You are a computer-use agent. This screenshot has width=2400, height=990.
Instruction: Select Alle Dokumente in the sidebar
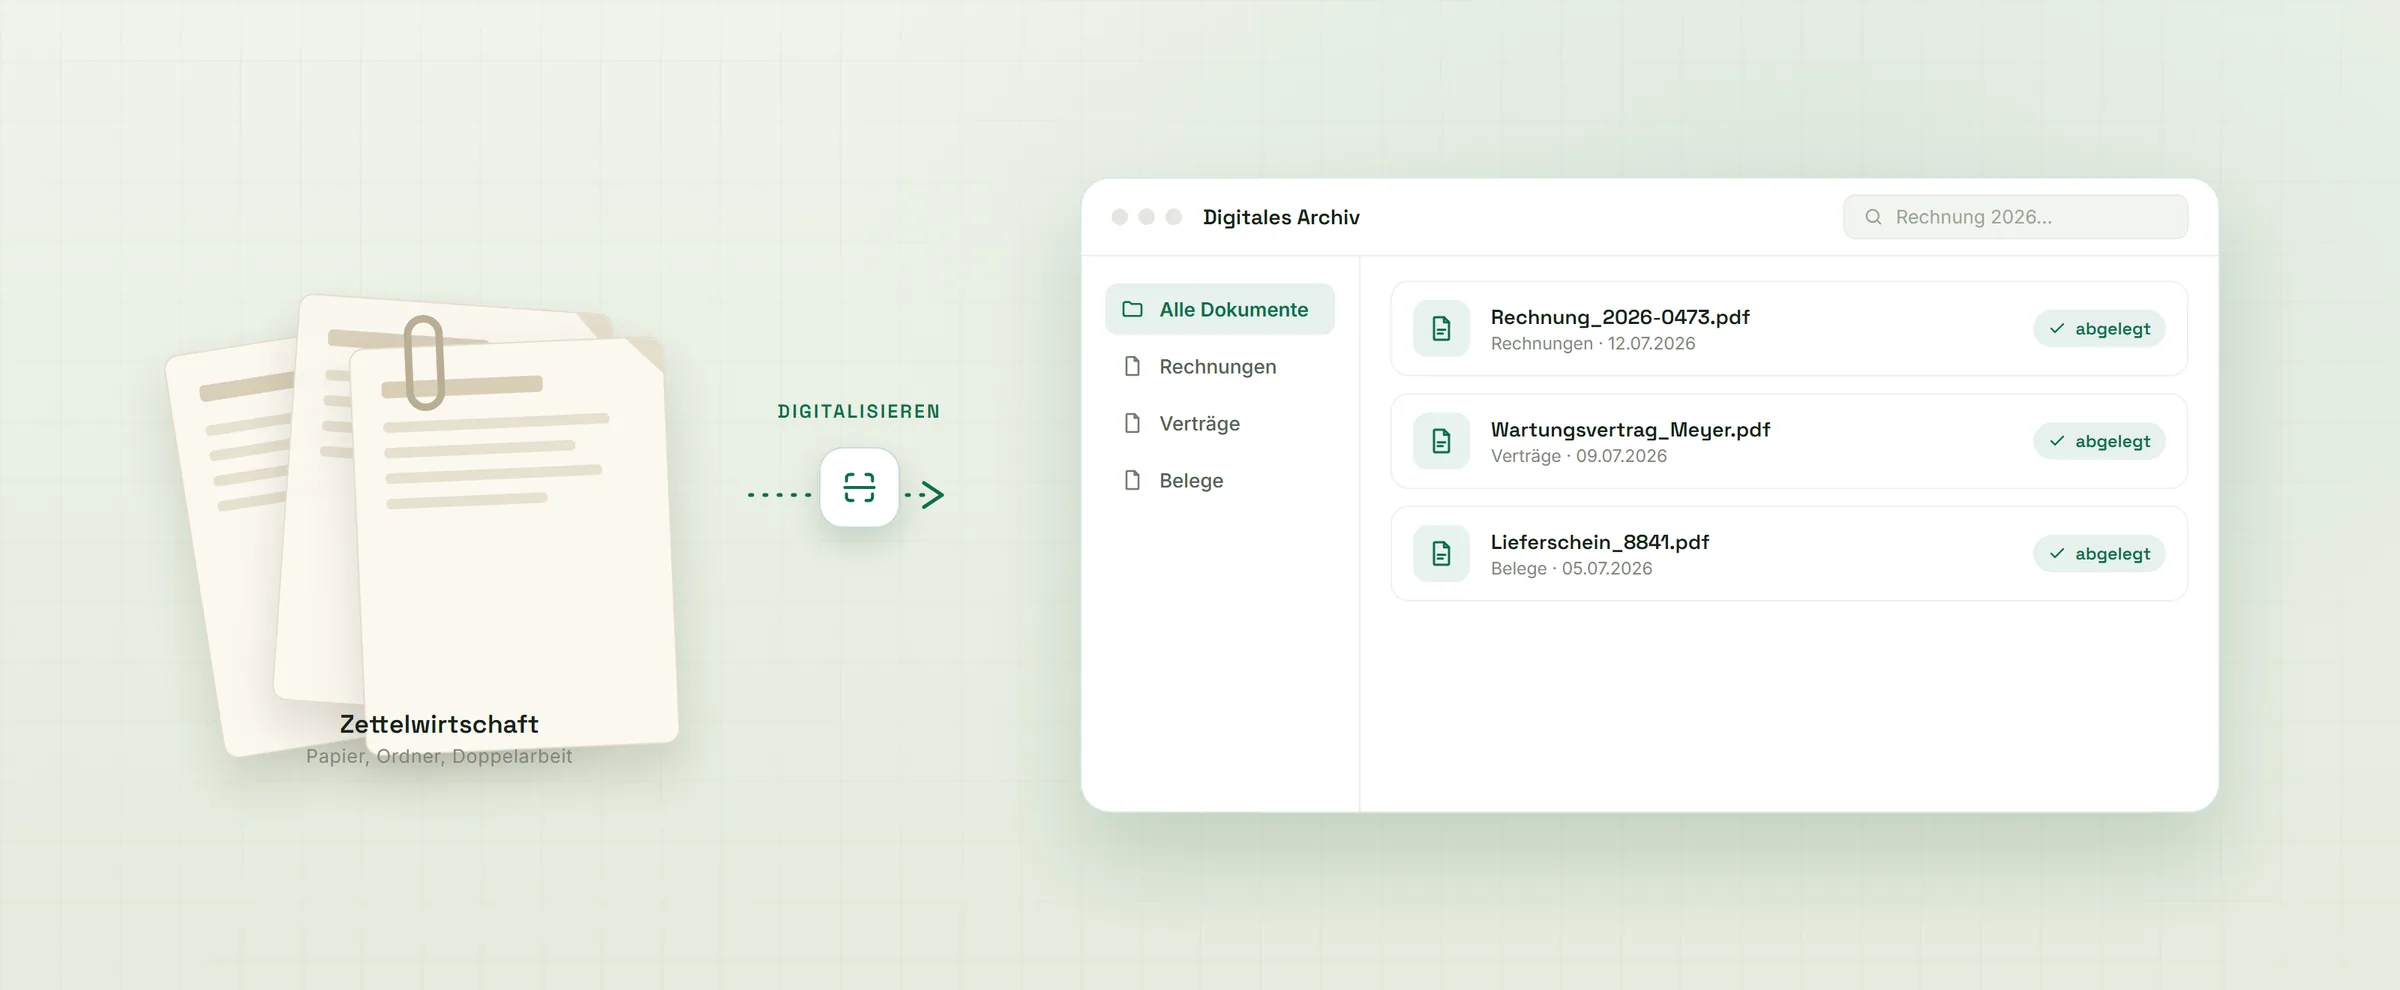click(x=1219, y=309)
